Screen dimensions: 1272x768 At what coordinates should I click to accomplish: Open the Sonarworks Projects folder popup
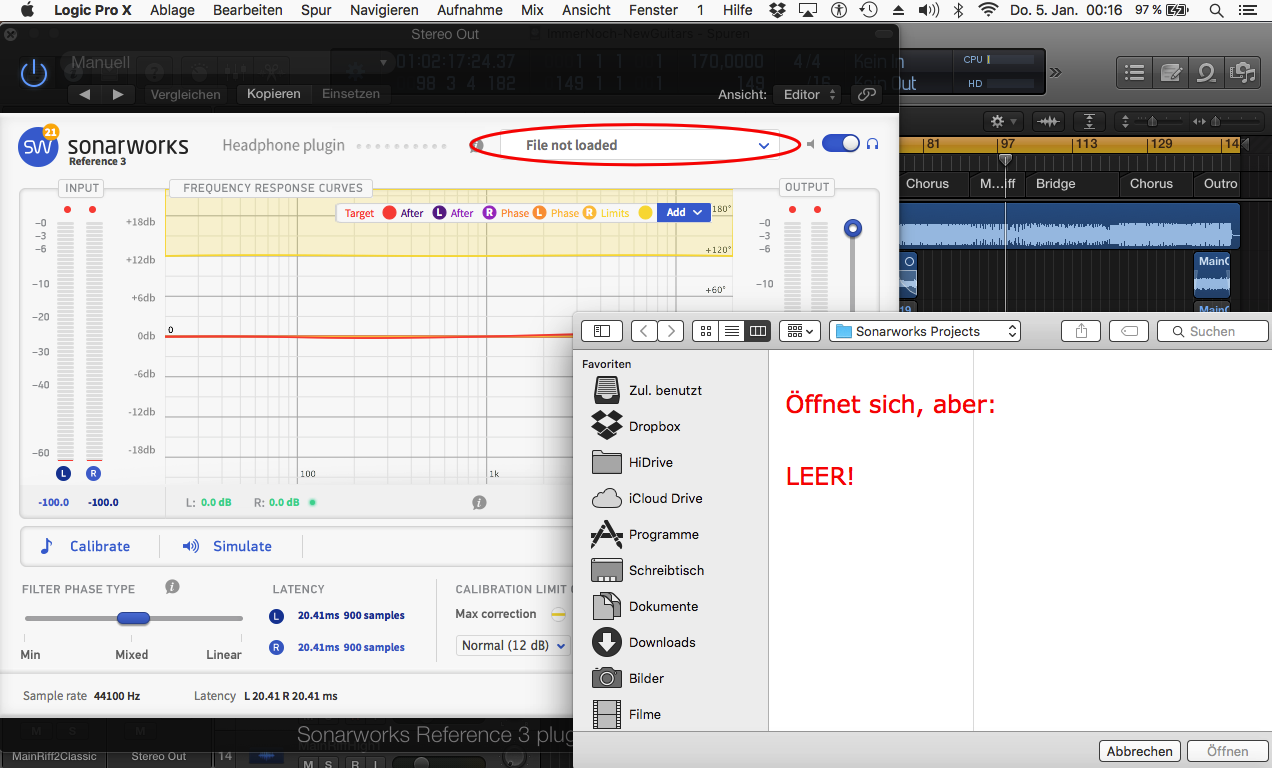coord(925,331)
